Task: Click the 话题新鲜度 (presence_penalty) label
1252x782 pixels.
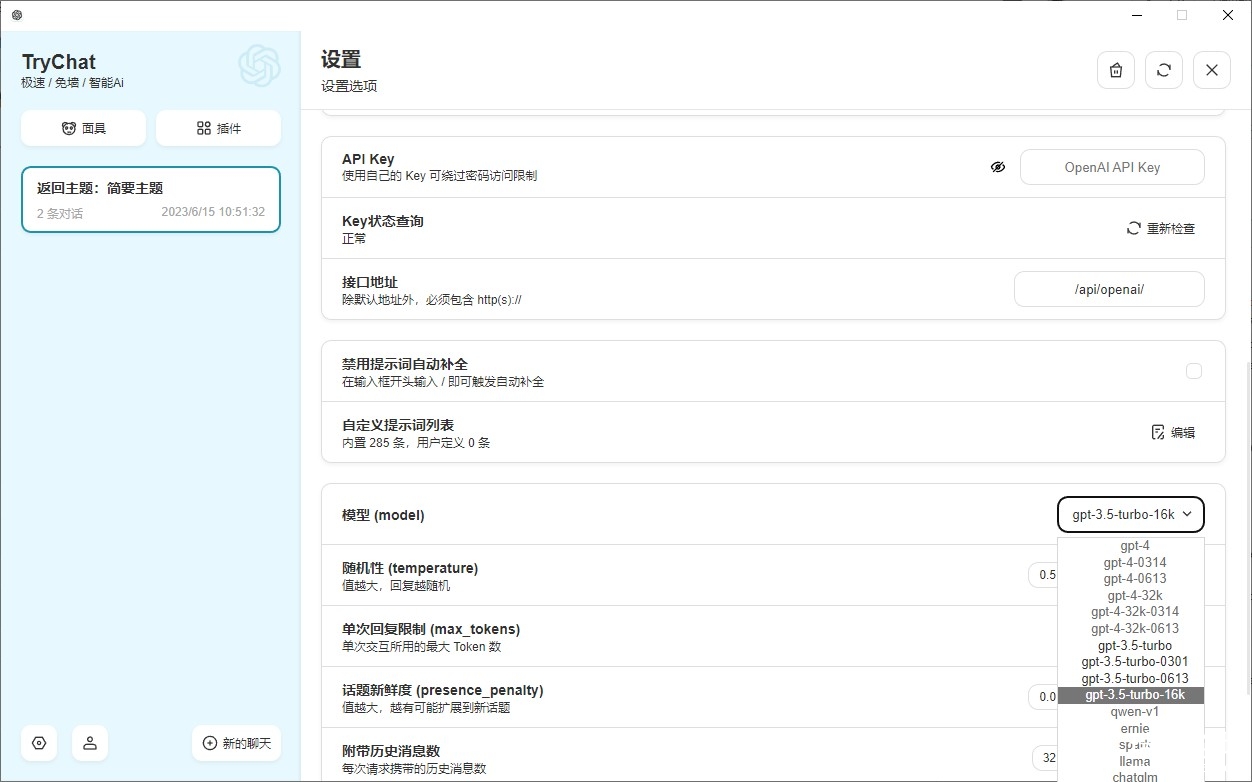Action: pos(442,690)
